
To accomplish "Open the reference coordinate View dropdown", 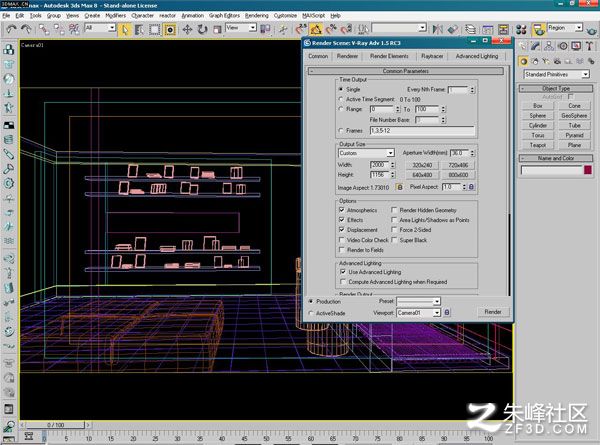I will click(x=252, y=28).
